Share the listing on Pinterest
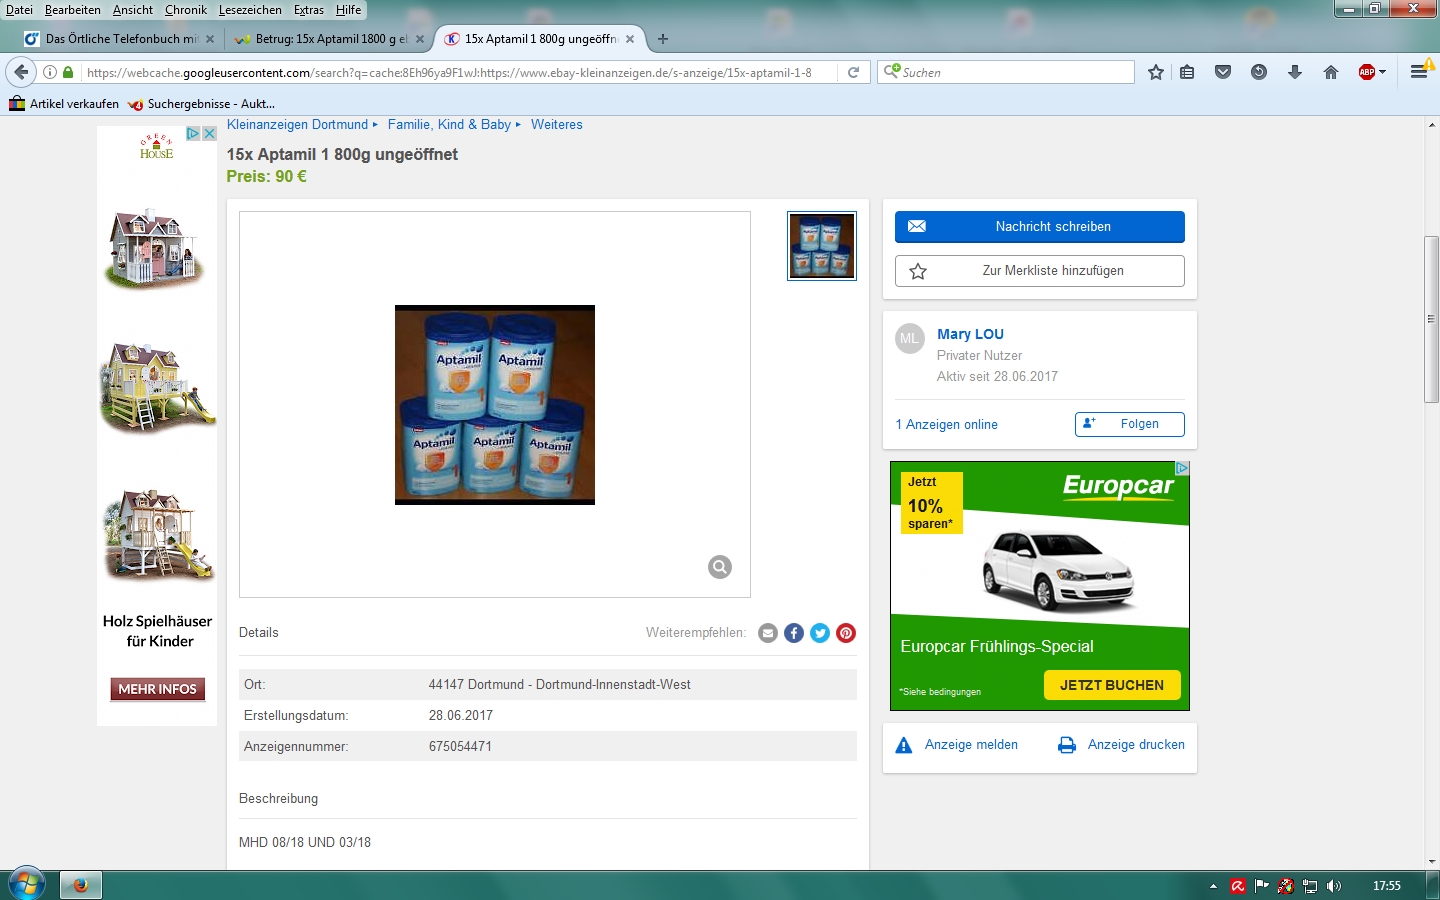This screenshot has width=1440, height=900. click(846, 633)
